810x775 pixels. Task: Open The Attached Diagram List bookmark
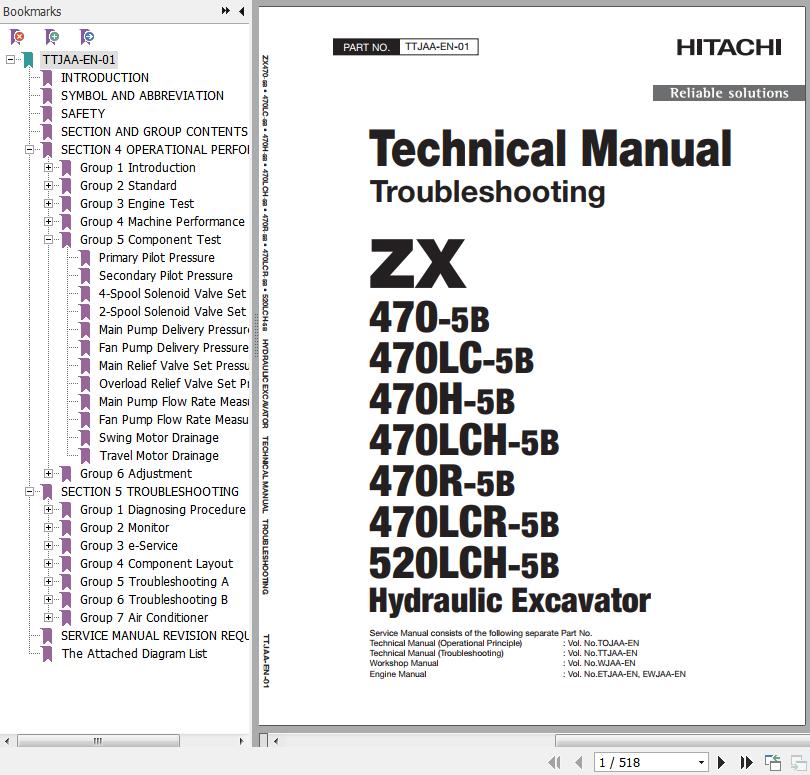[x=134, y=654]
